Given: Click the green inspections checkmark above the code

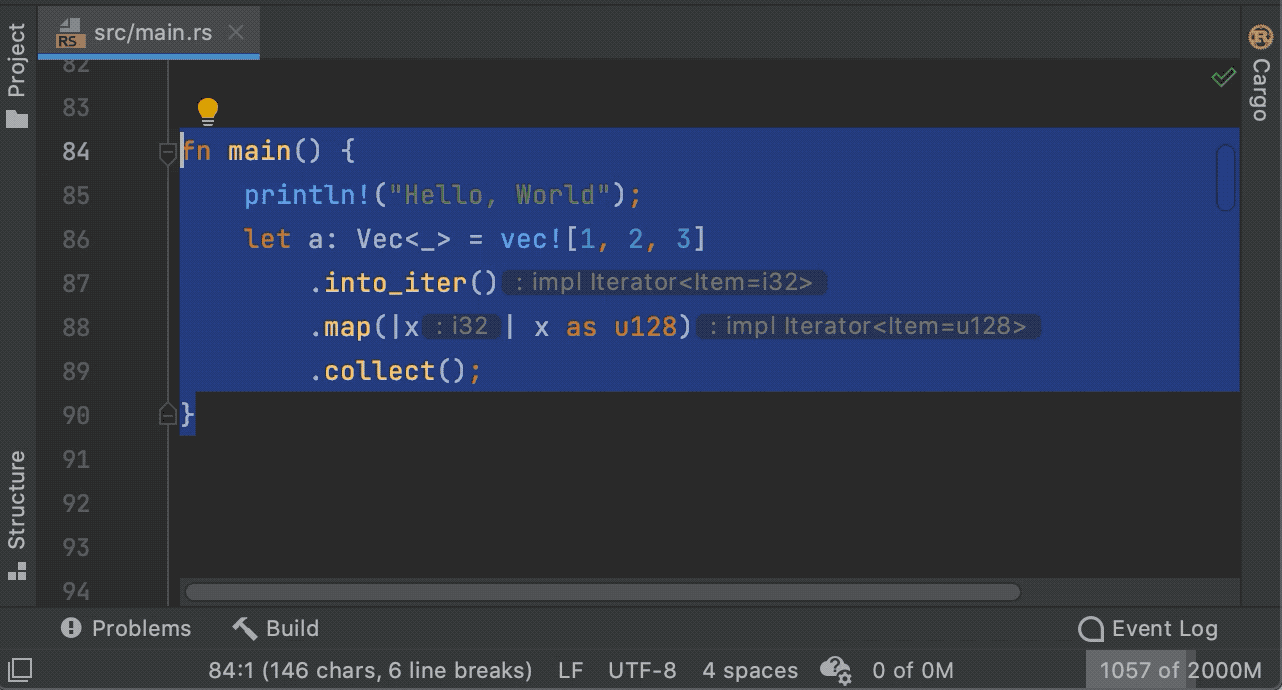Looking at the screenshot, I should point(1223,77).
